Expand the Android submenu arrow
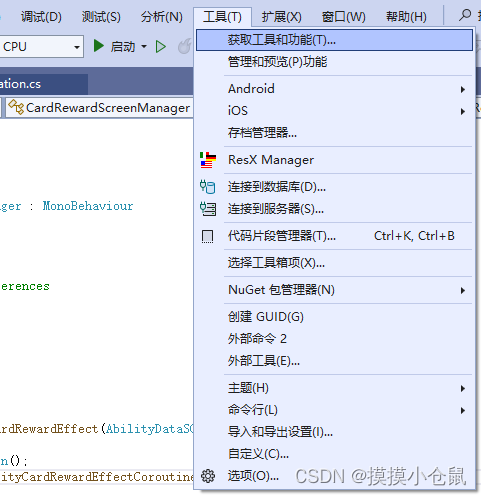The image size is (481, 495). (463, 89)
